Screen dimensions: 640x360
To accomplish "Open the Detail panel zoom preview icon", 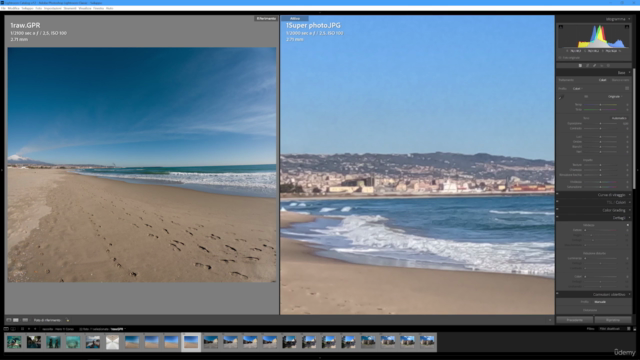I will click(x=628, y=225).
